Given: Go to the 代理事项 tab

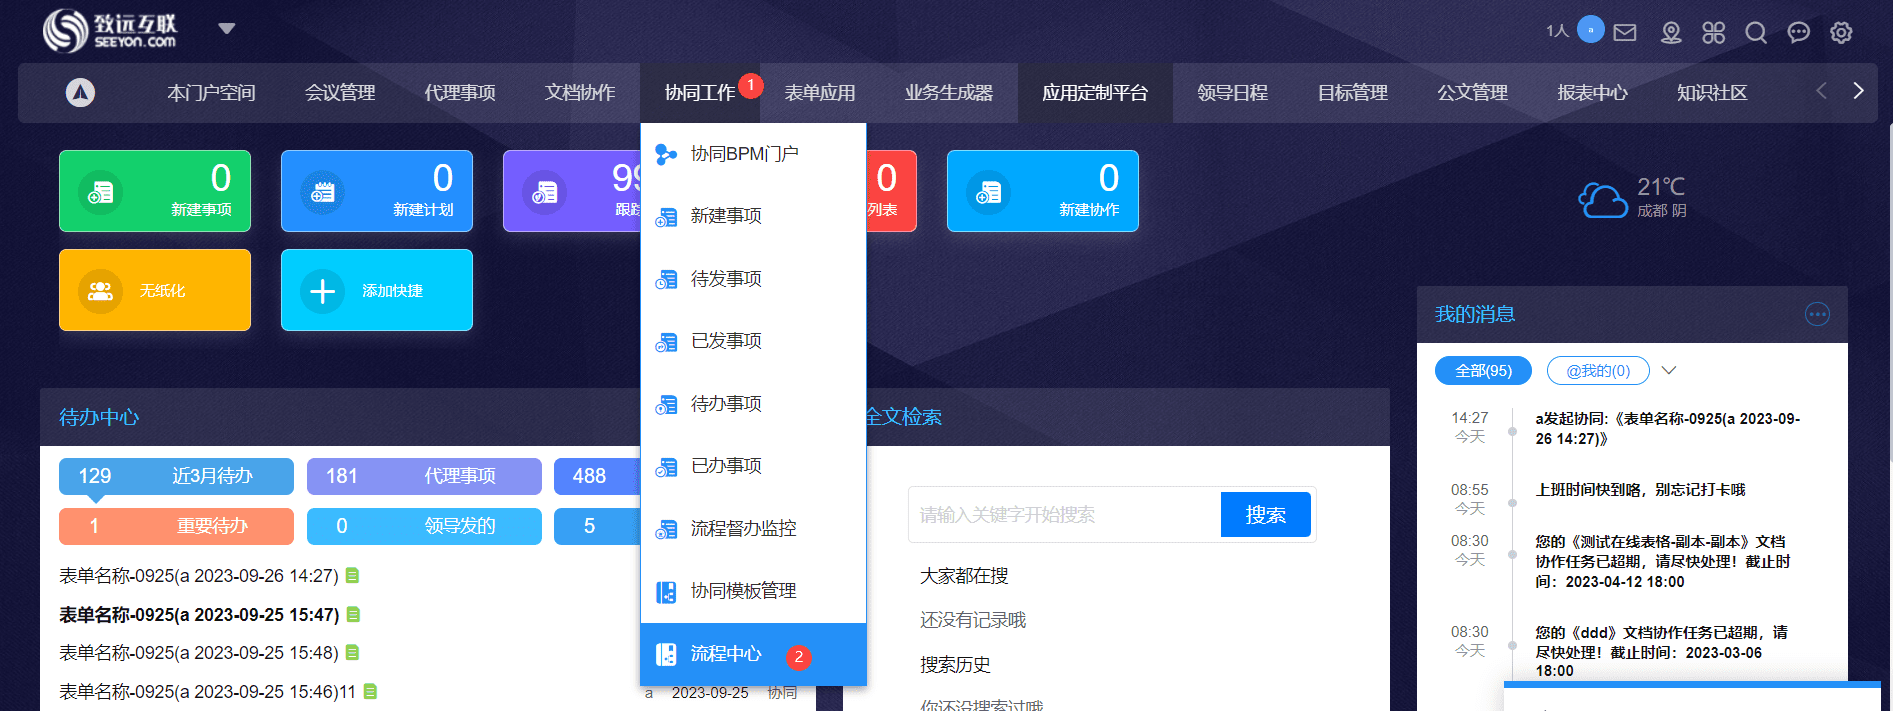Looking at the screenshot, I should [460, 93].
